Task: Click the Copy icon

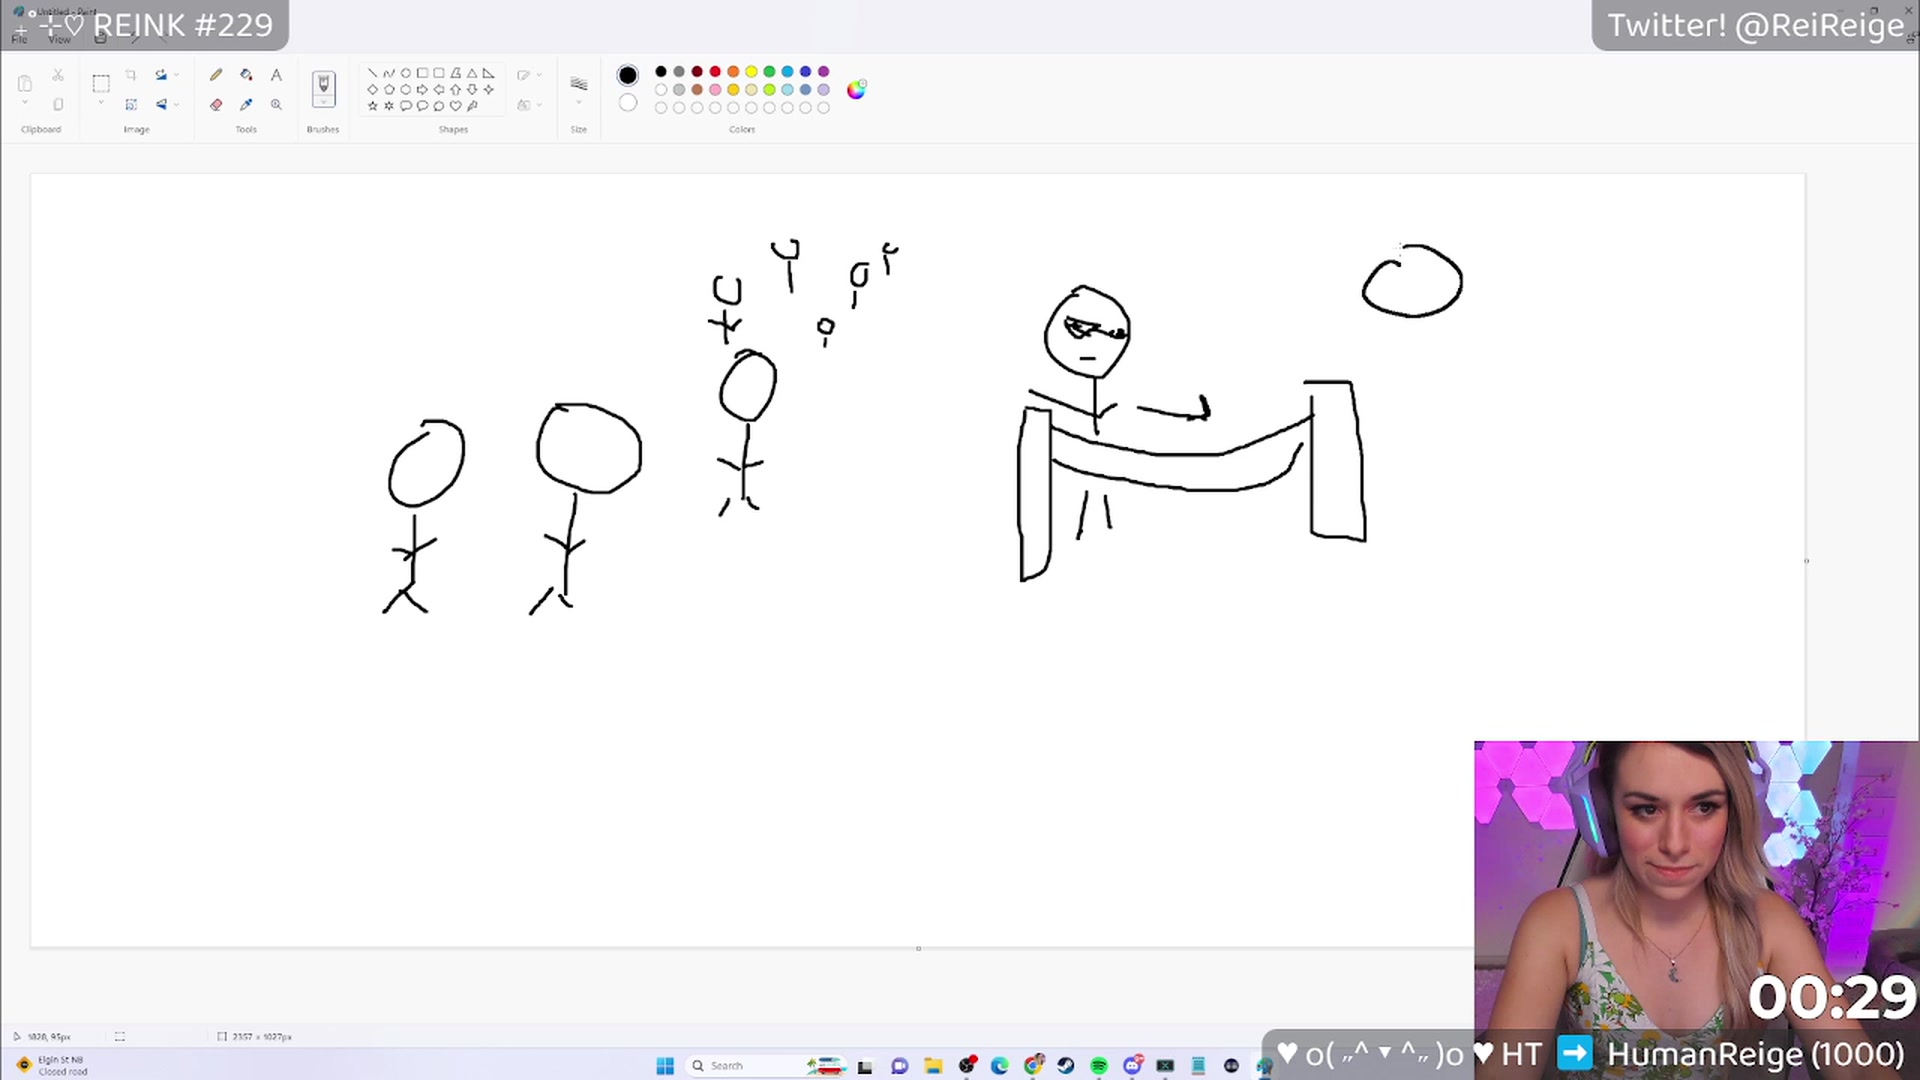Action: pos(58,104)
